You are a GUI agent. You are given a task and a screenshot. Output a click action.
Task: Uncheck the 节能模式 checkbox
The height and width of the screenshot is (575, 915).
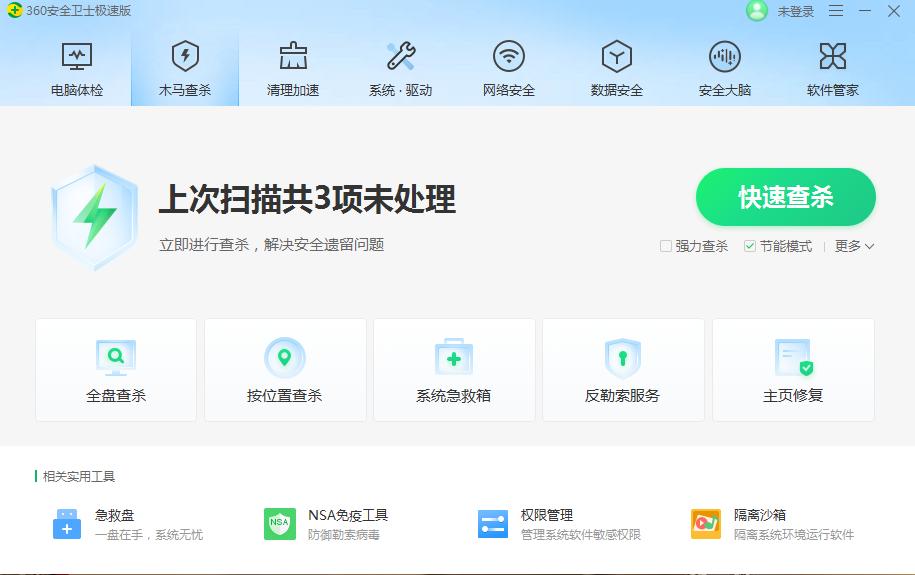tap(750, 246)
